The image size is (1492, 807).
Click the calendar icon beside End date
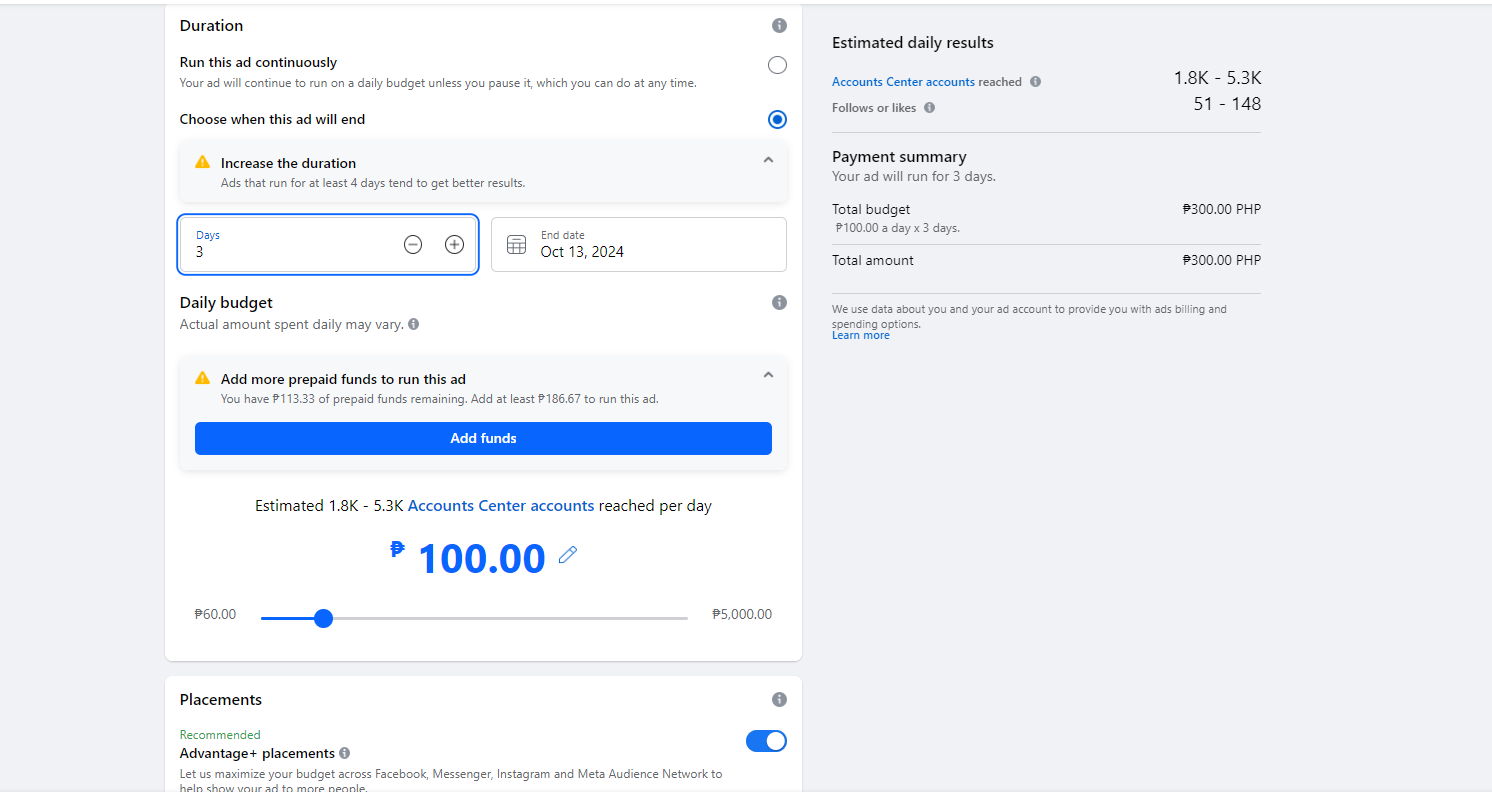[516, 244]
